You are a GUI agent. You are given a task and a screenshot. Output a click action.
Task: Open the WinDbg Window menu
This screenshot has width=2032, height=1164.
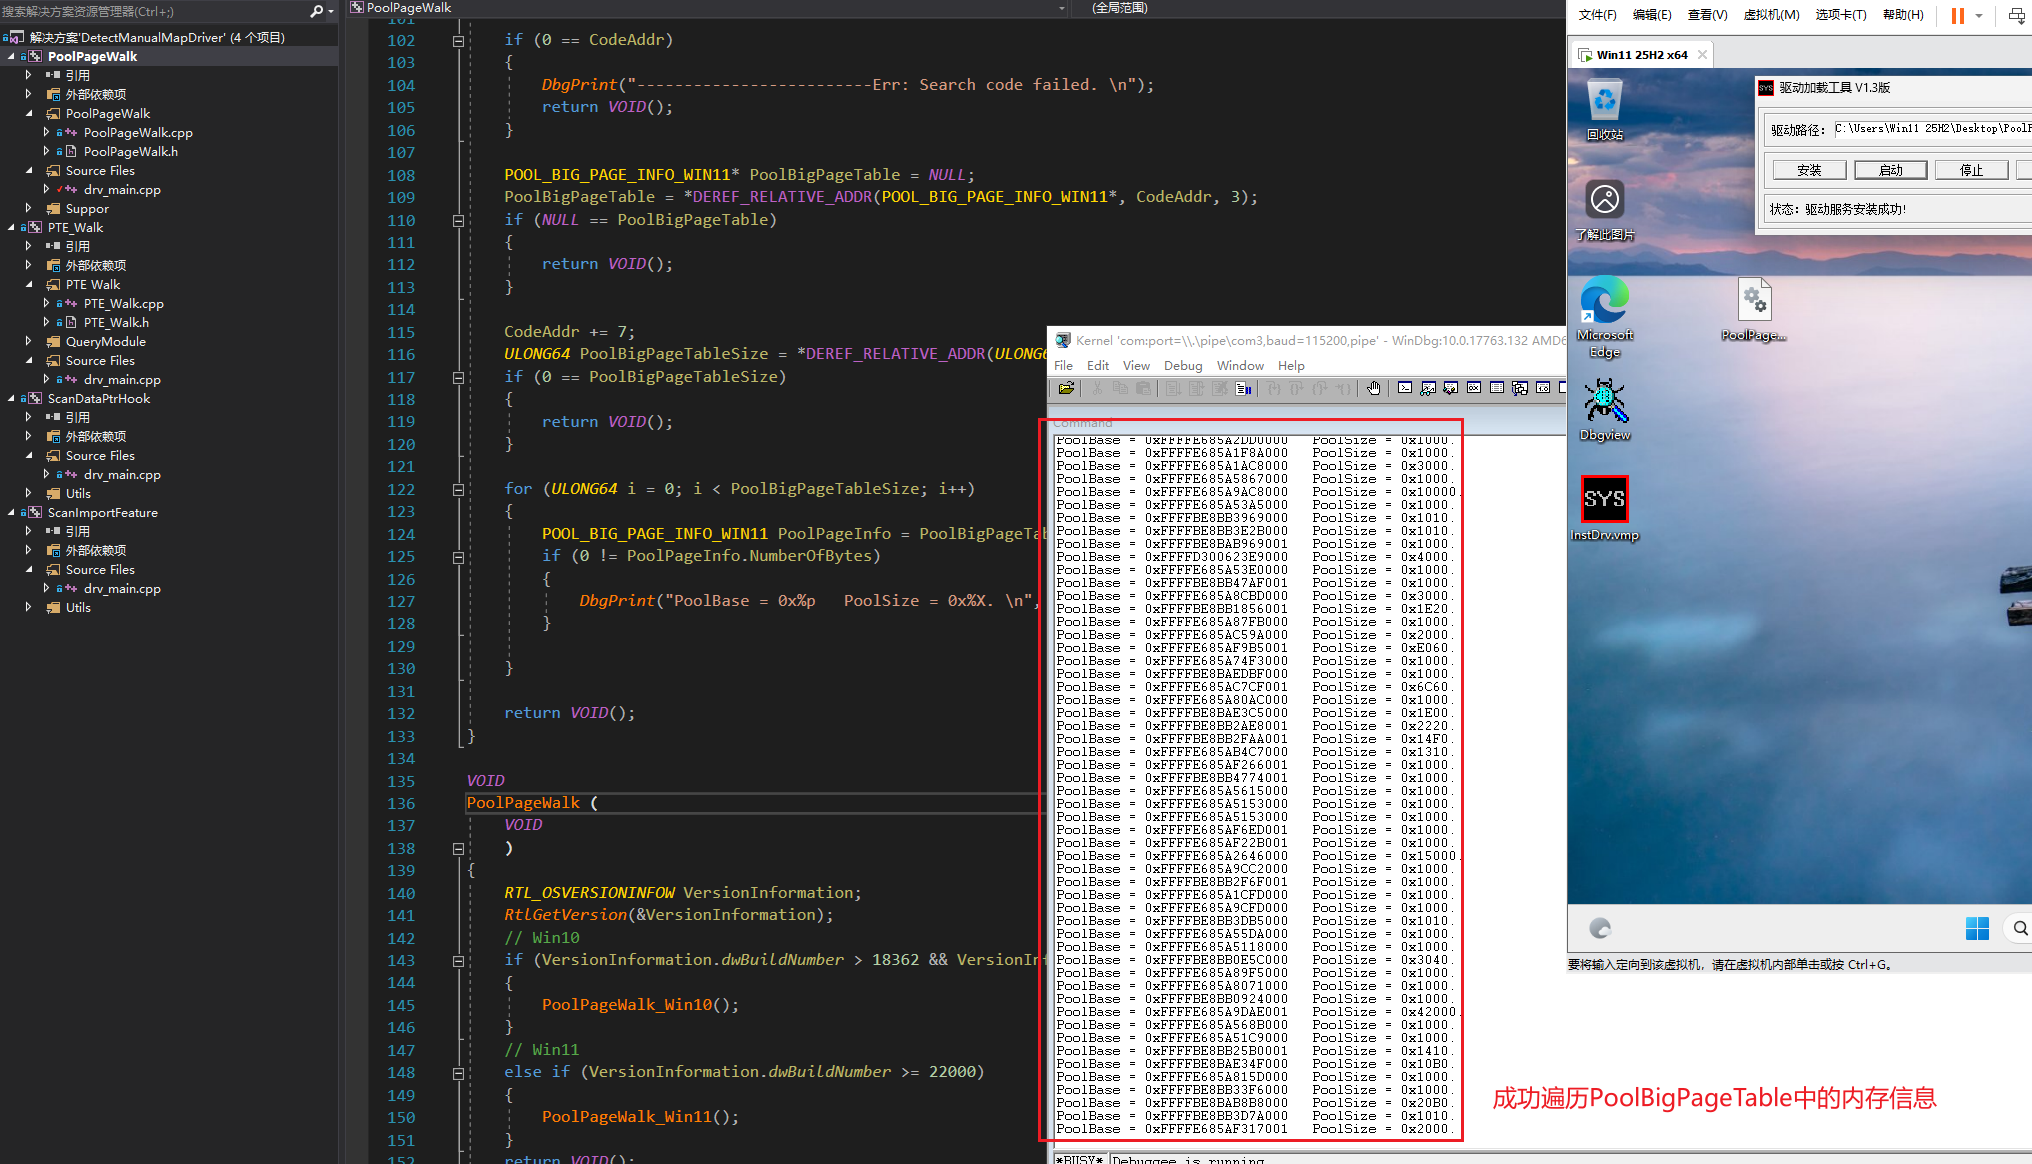click(1240, 366)
